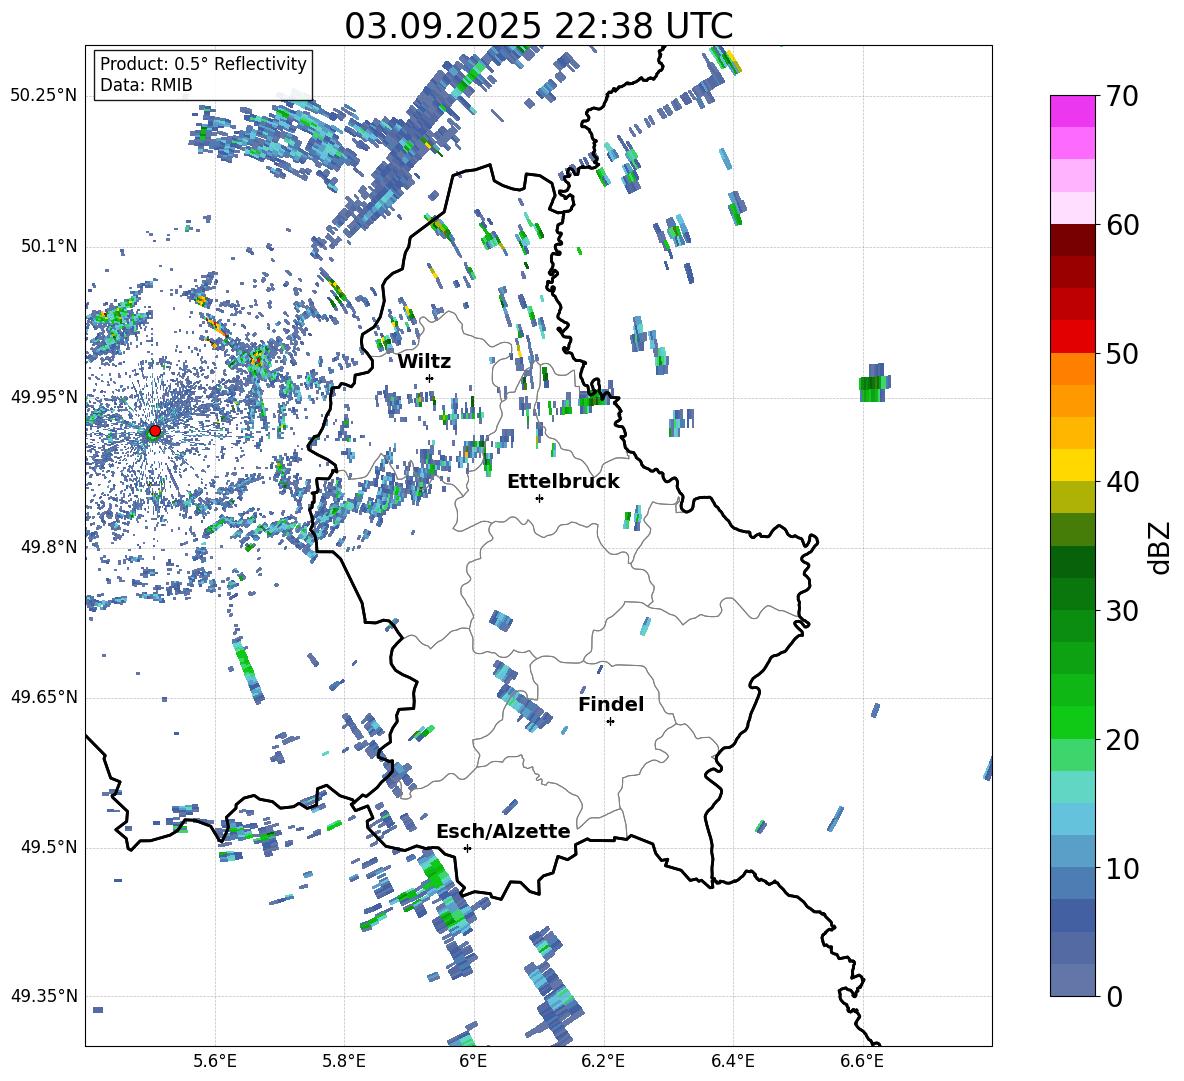
Task: Click the 49.65°N latitude label
Action: point(44,697)
